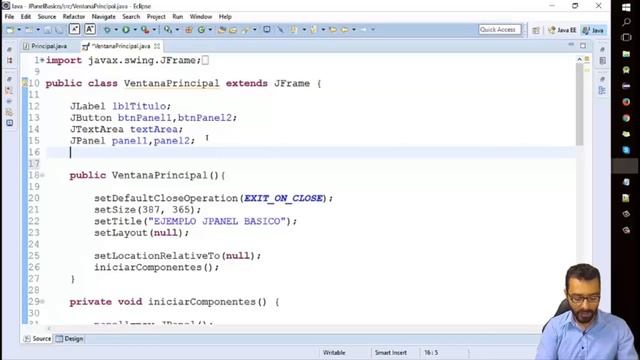Image resolution: width=640 pixels, height=360 pixels.
Task: Switch to the Principal.java editor tab
Action: point(45,46)
